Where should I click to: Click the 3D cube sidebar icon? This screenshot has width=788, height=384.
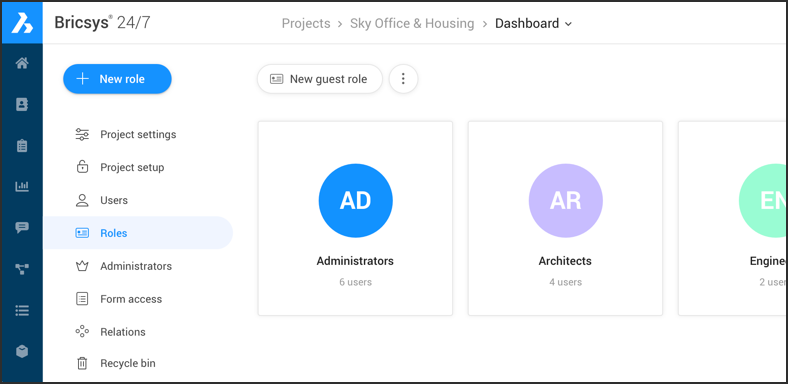pyautogui.click(x=22, y=352)
